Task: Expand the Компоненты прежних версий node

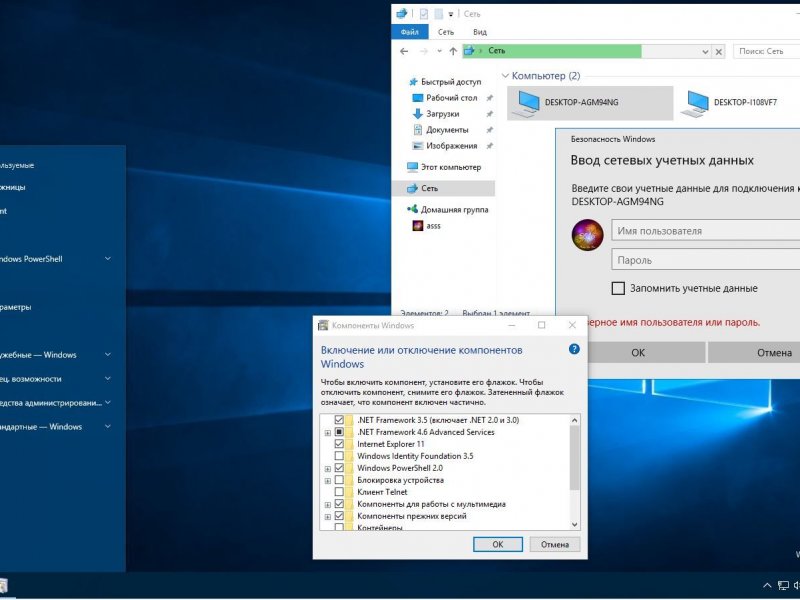Action: (x=328, y=516)
